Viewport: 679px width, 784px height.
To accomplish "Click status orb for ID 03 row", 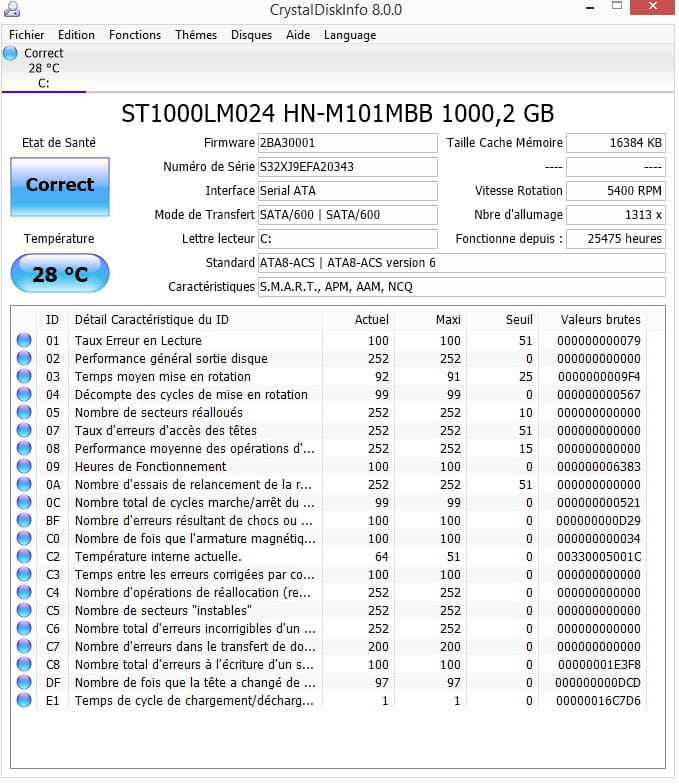I will click(24, 376).
